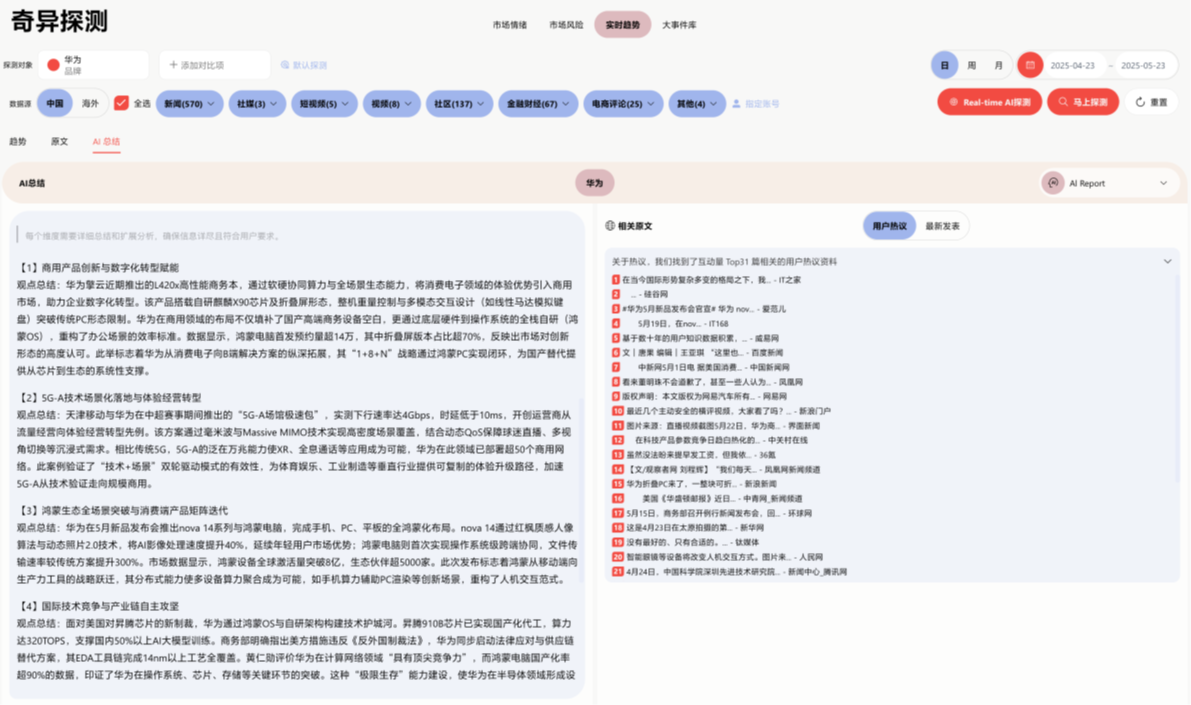
Task: Click the Real-time AI探测 button
Action: (988, 102)
